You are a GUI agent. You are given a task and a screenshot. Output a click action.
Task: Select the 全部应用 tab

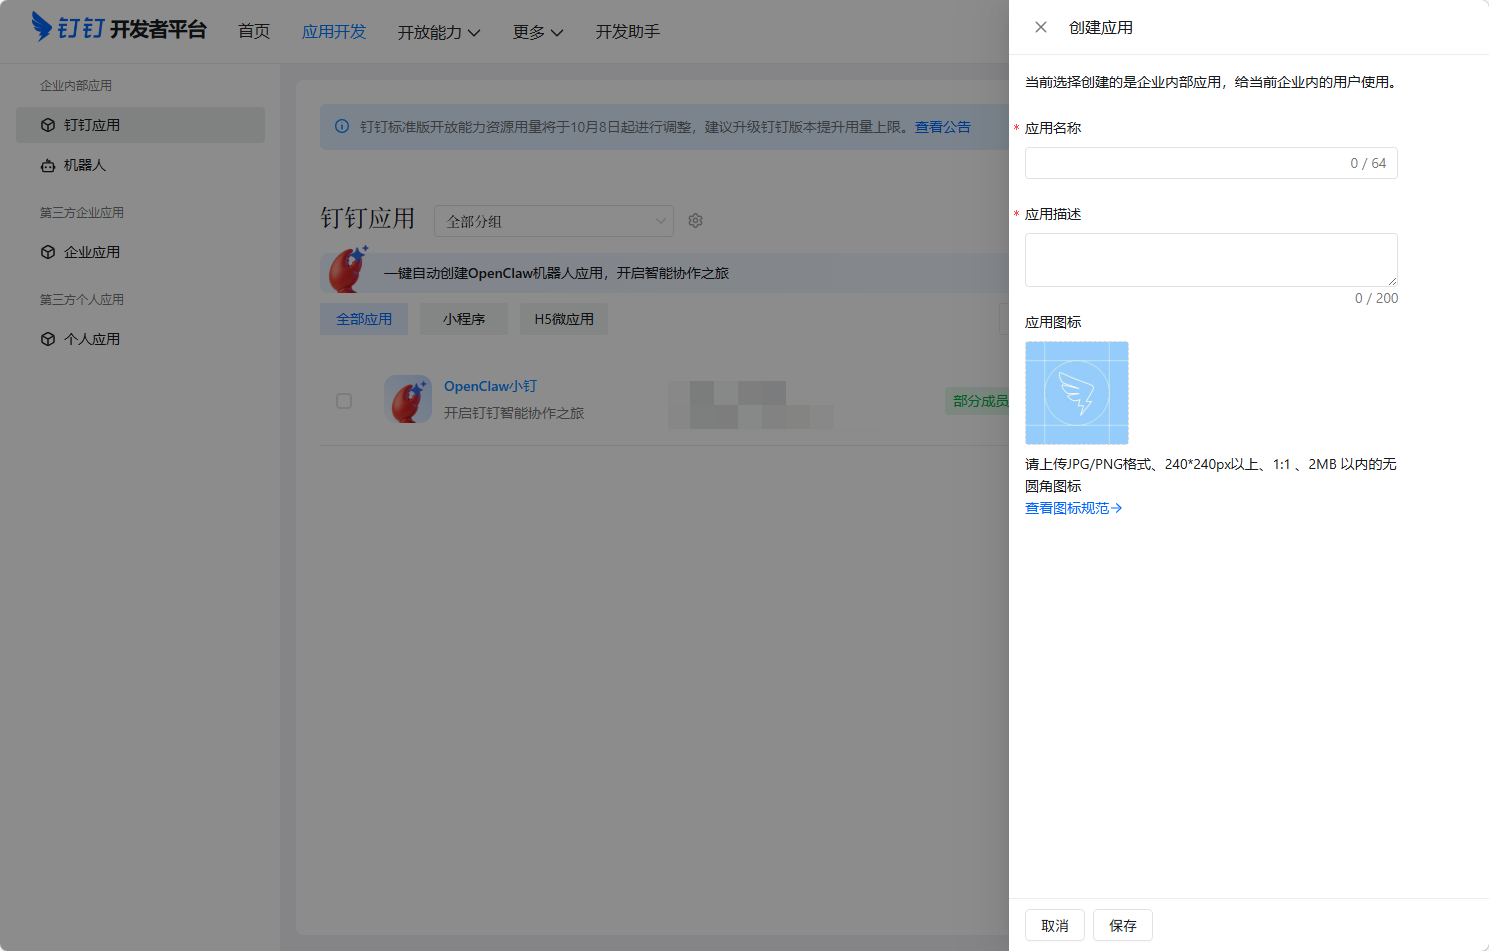(364, 319)
